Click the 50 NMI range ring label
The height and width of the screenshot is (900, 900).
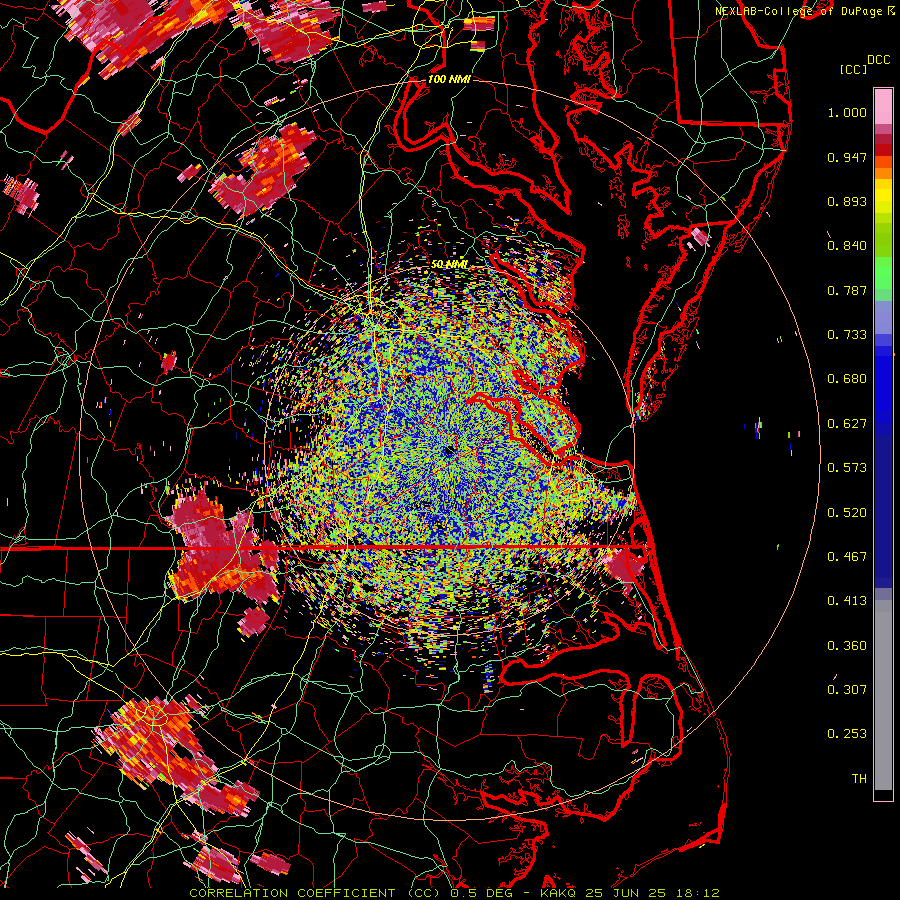(449, 264)
